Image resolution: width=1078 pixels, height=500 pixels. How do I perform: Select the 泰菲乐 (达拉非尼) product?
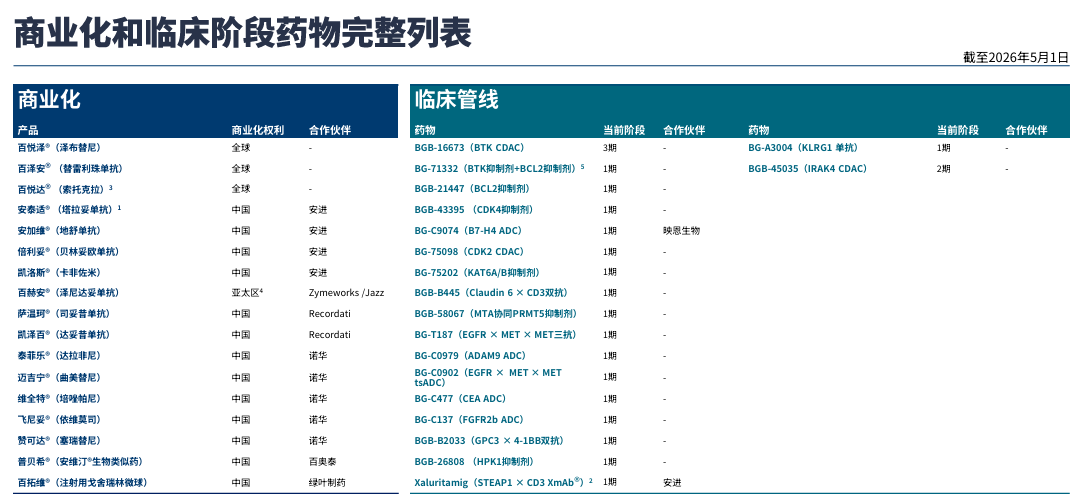point(58,356)
